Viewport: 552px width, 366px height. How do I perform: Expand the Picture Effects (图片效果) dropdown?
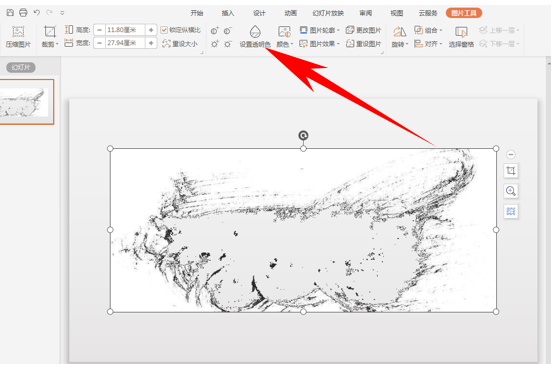(x=319, y=44)
